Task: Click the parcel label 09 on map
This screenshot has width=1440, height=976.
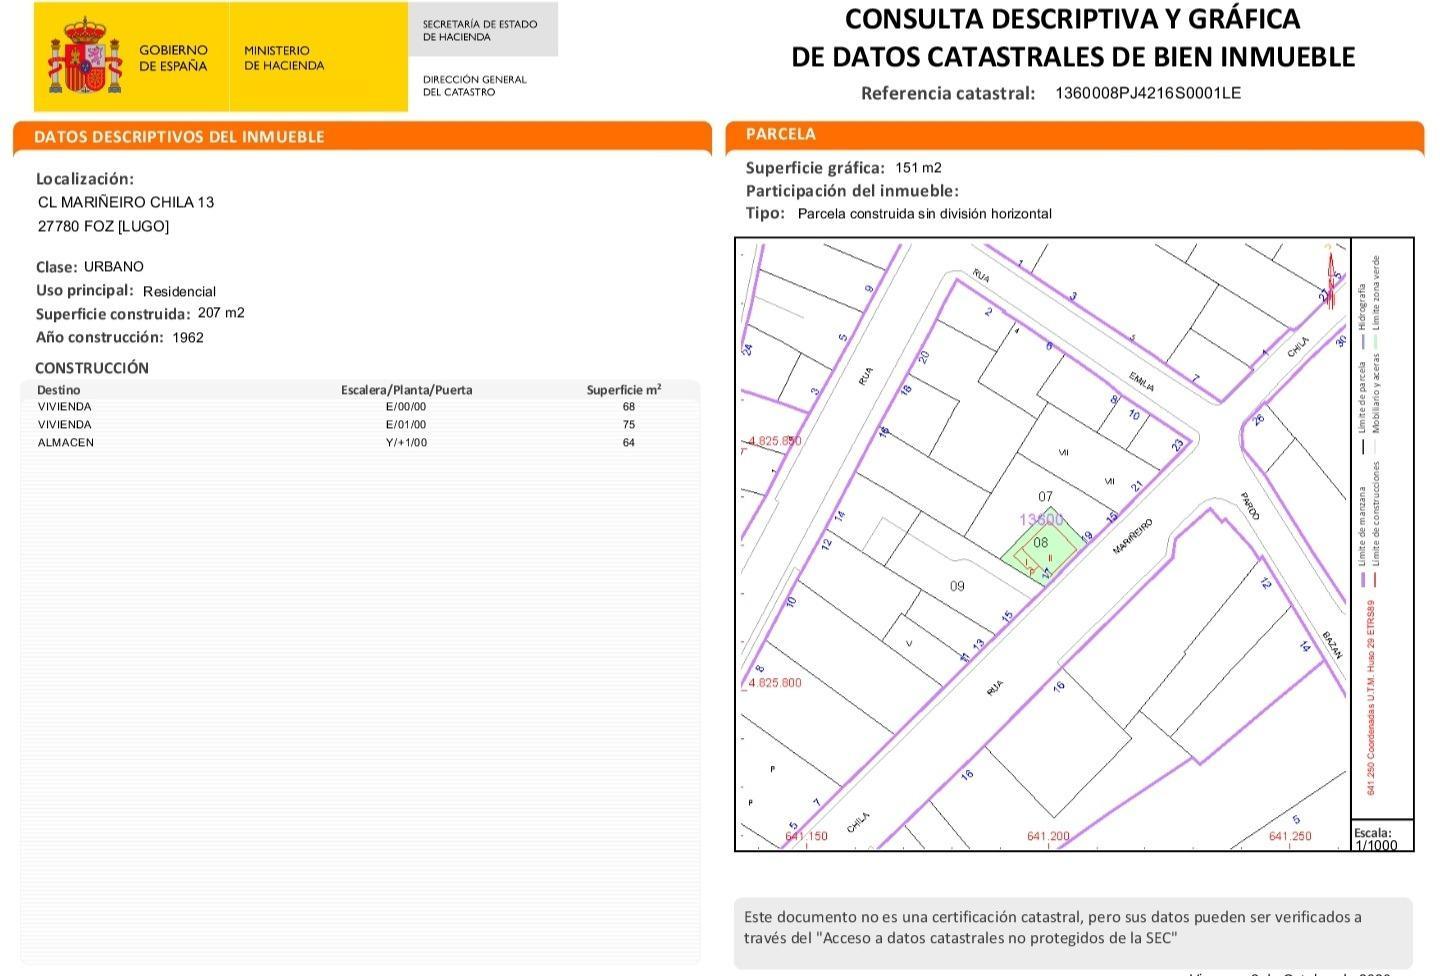Action: coord(957,586)
